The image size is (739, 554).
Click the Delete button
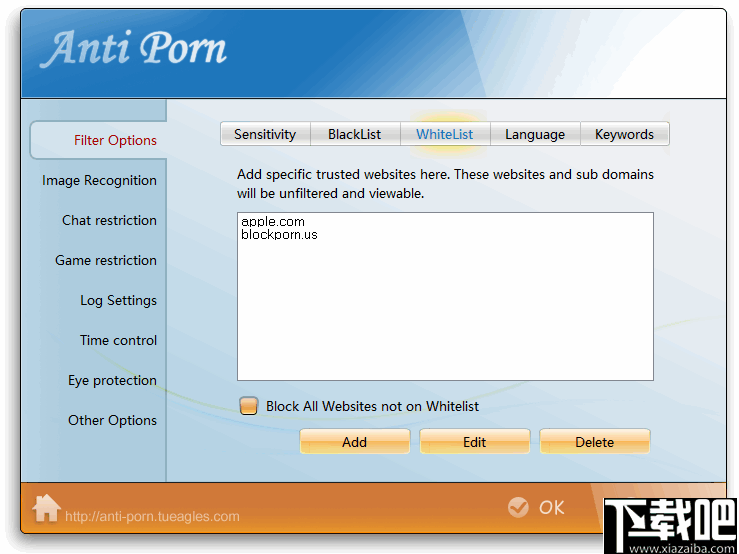click(x=595, y=442)
